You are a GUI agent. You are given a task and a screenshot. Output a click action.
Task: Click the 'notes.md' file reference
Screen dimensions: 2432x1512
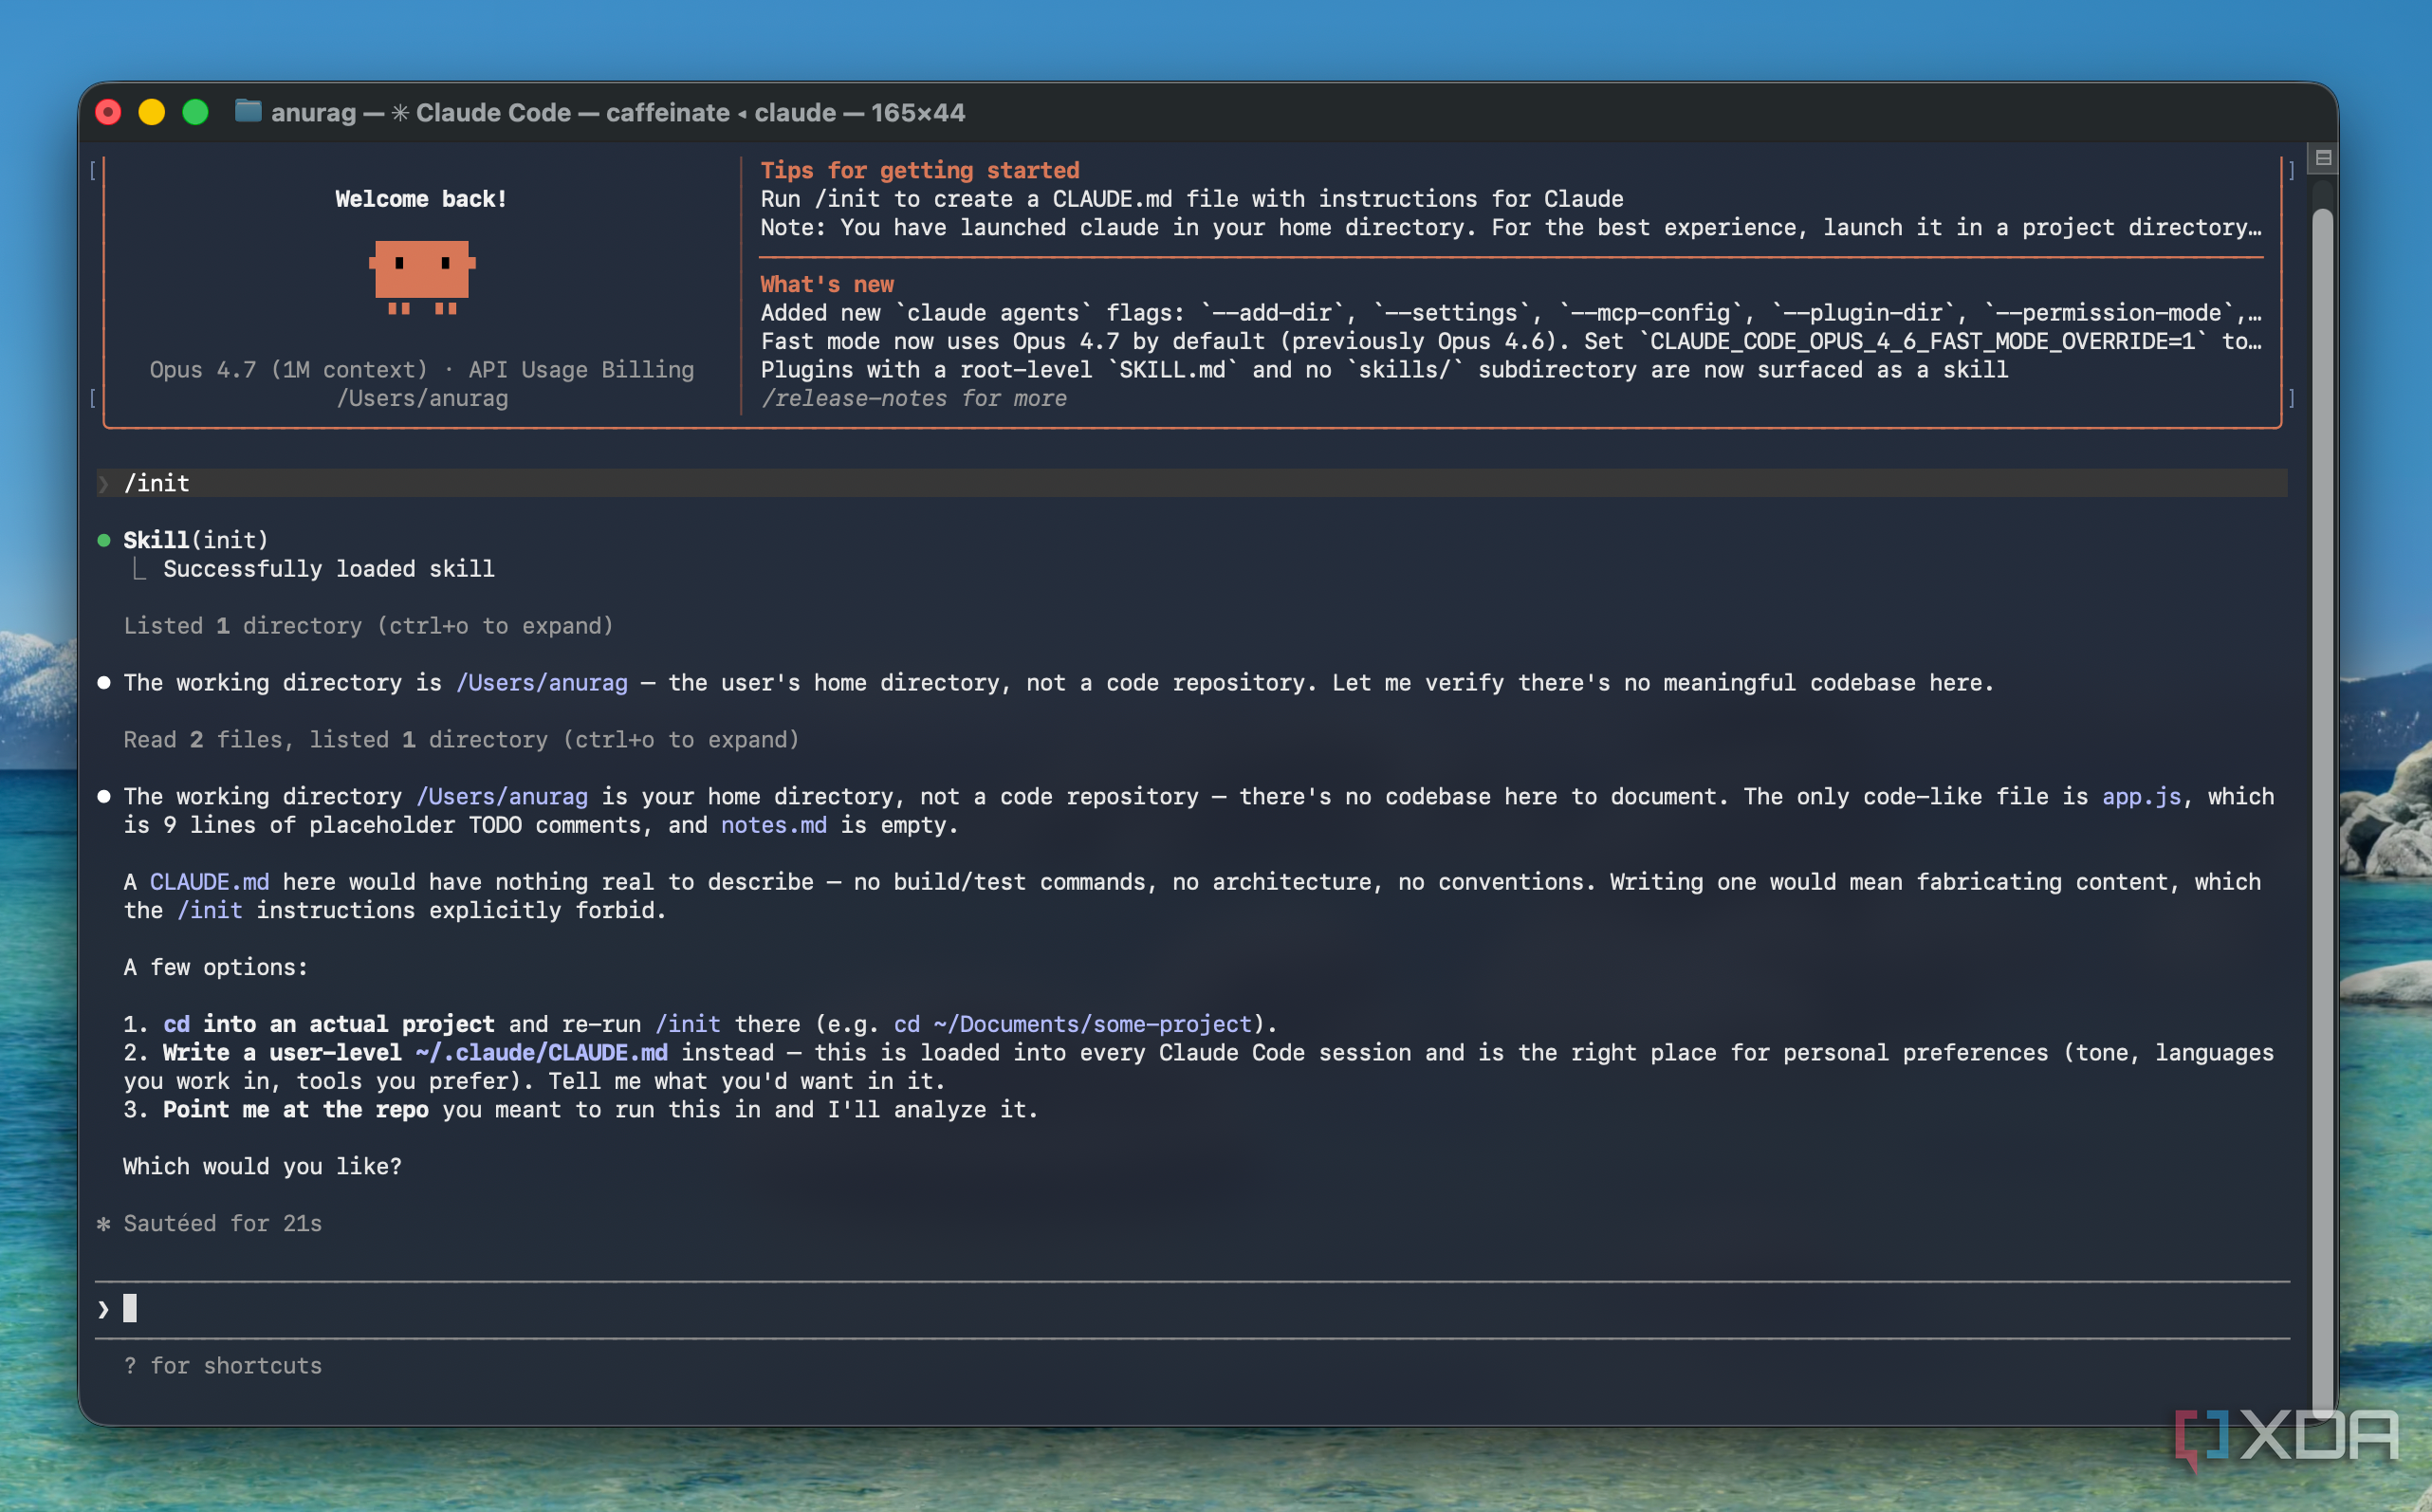click(x=774, y=825)
